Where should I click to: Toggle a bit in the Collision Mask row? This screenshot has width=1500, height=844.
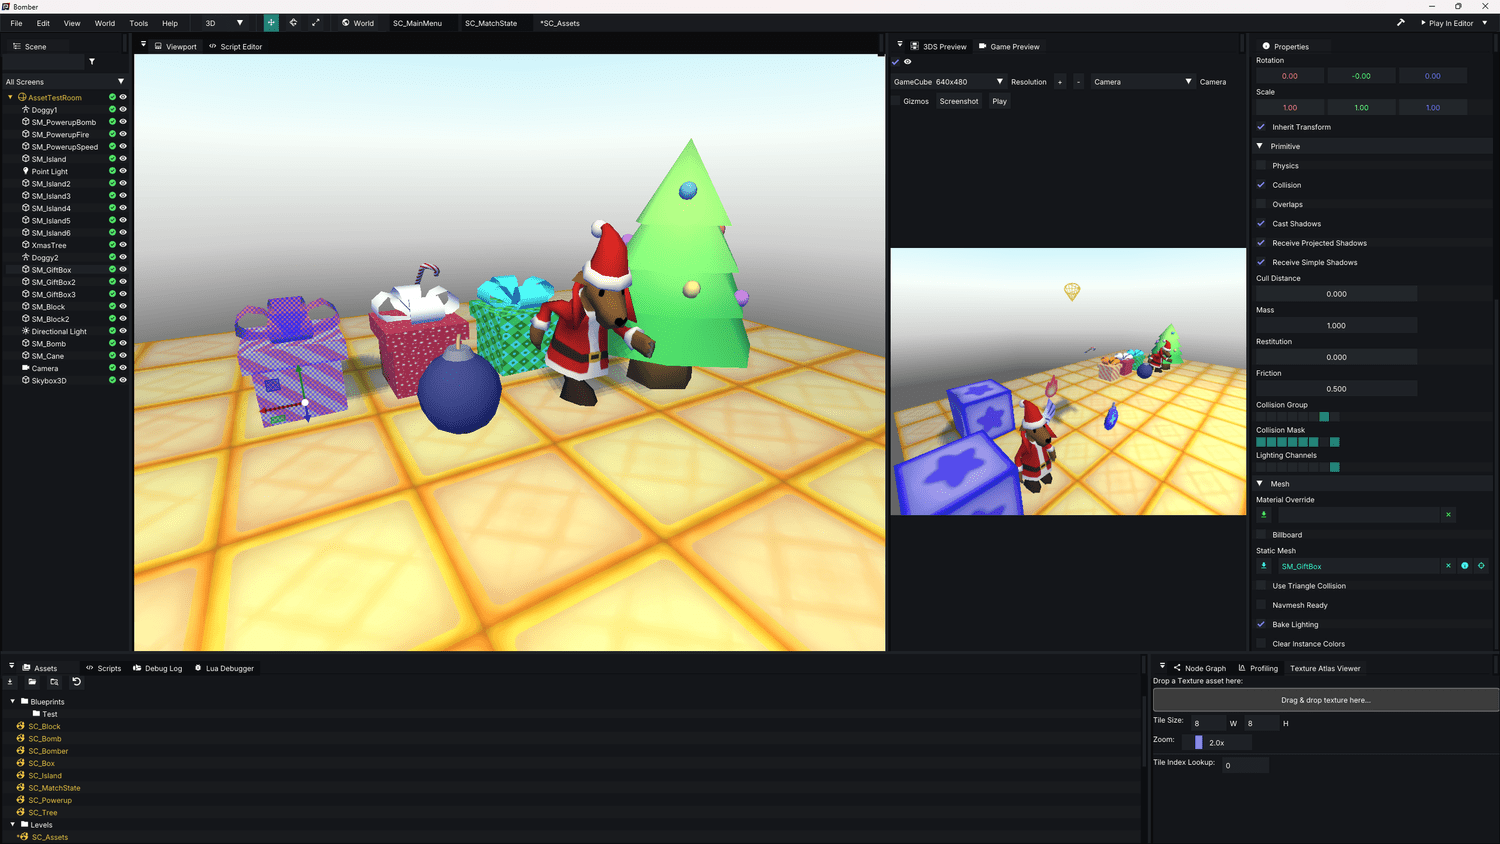click(x=1297, y=442)
